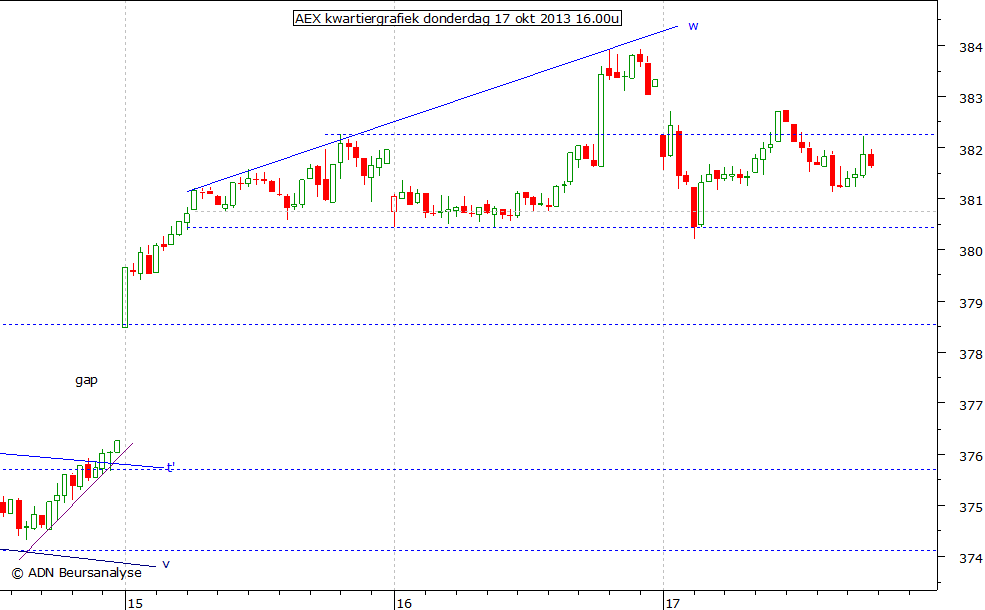This screenshot has height=610, width=985.
Task: Click the price axis label 381
Action: point(971,201)
